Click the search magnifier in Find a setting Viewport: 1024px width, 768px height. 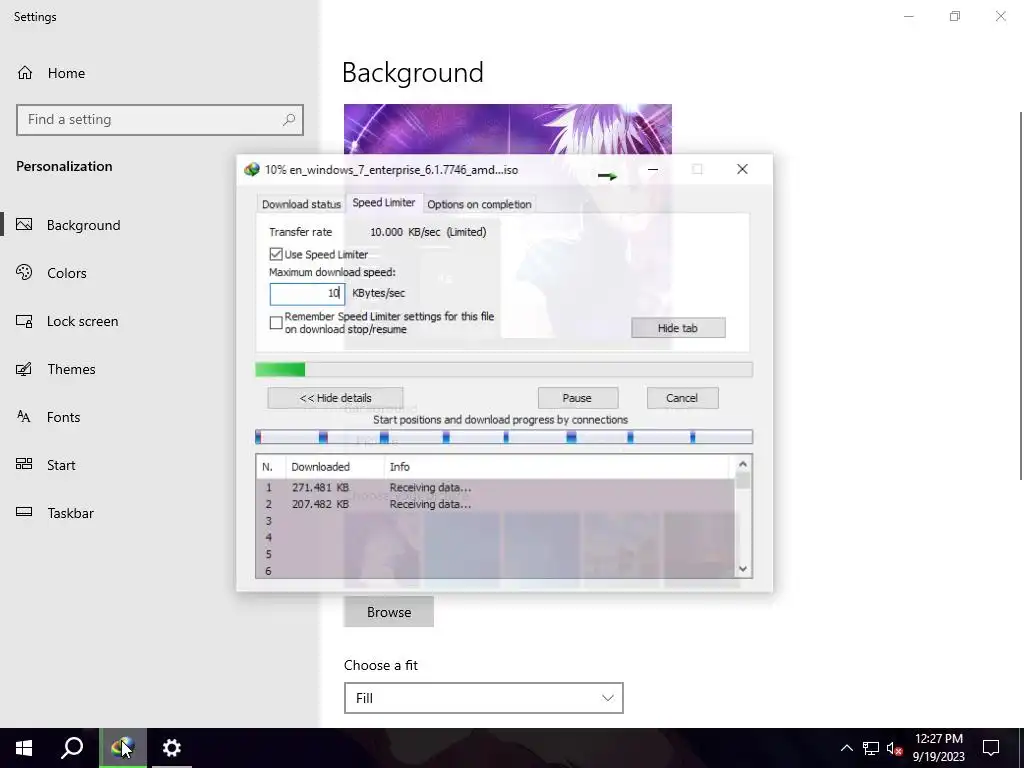pos(289,120)
